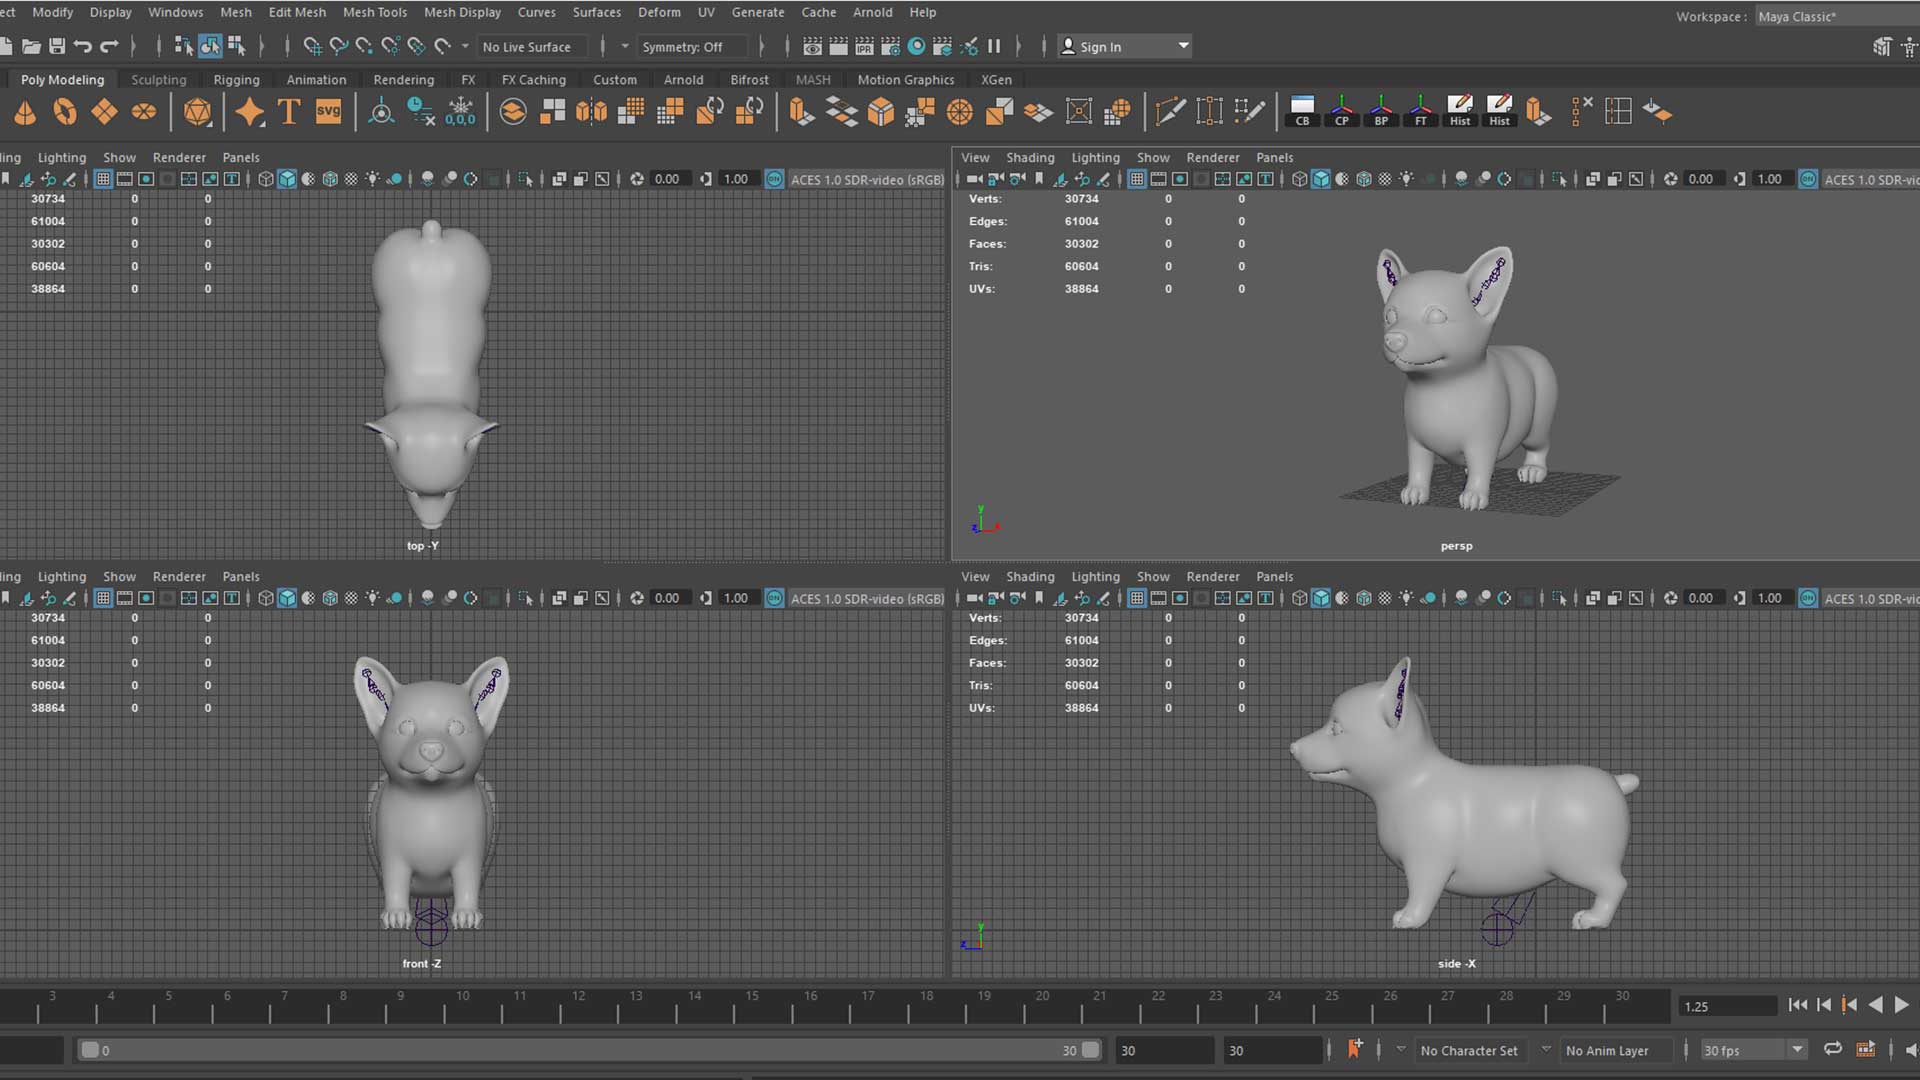Open the Symmetry: Off dropdown
The height and width of the screenshot is (1080, 1920).
(681, 47)
